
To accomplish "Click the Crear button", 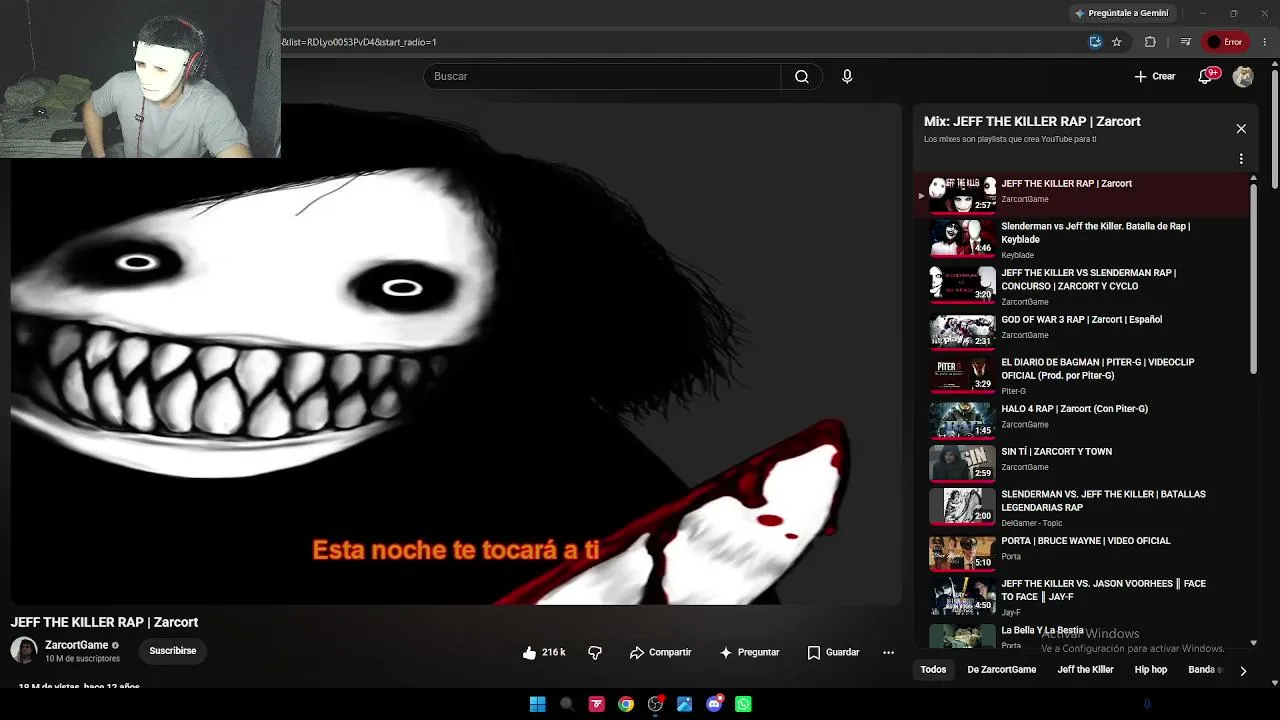I will [x=1154, y=76].
